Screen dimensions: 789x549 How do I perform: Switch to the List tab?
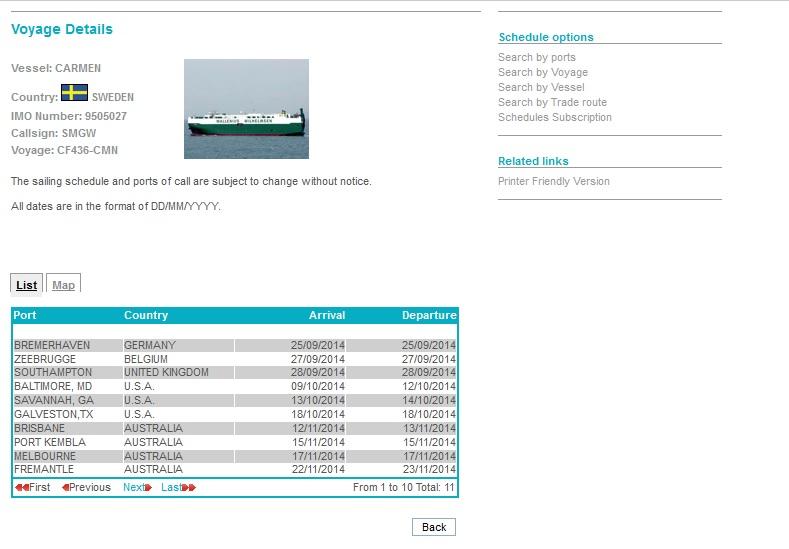pos(27,285)
